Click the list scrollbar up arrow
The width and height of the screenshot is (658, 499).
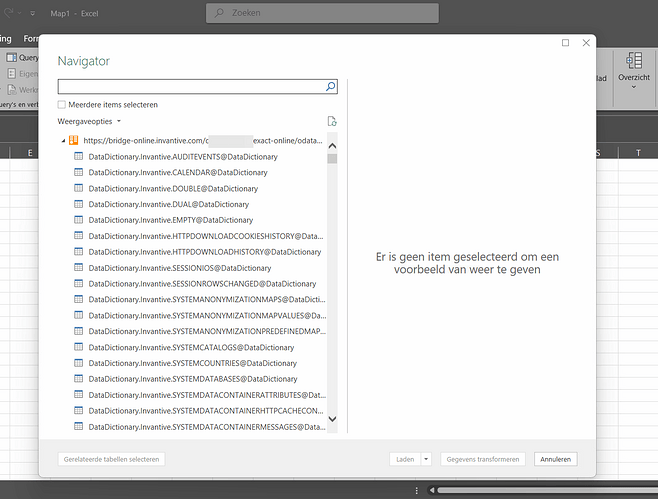(332, 146)
